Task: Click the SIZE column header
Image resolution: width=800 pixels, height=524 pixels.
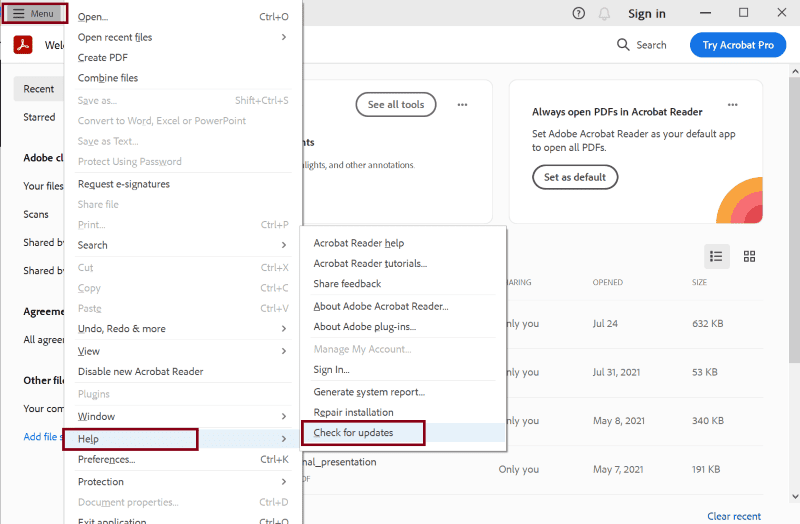Action: point(699,282)
